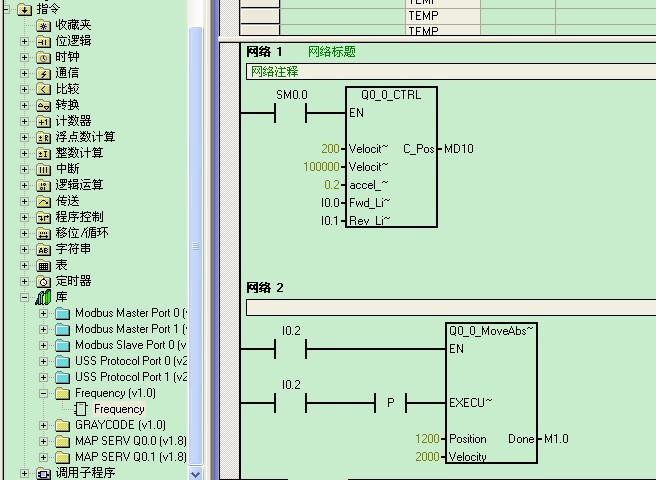Expand the GRAYCODE (v1.0) library folder
The width and height of the screenshot is (656, 480).
pos(44,425)
